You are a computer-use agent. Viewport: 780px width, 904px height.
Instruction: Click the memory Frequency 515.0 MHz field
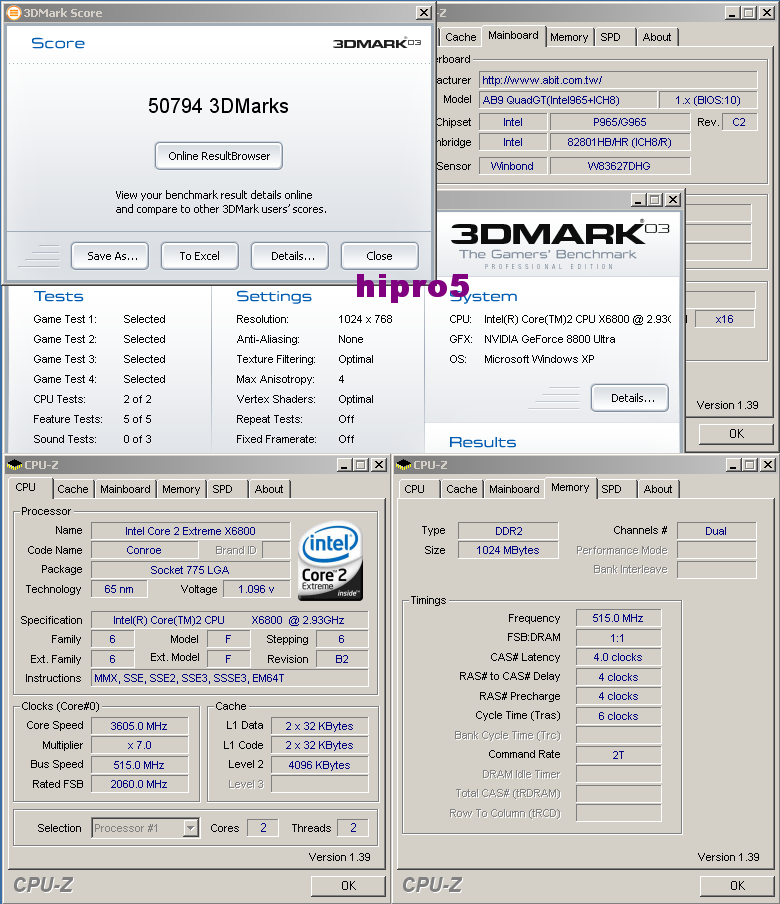(x=618, y=618)
